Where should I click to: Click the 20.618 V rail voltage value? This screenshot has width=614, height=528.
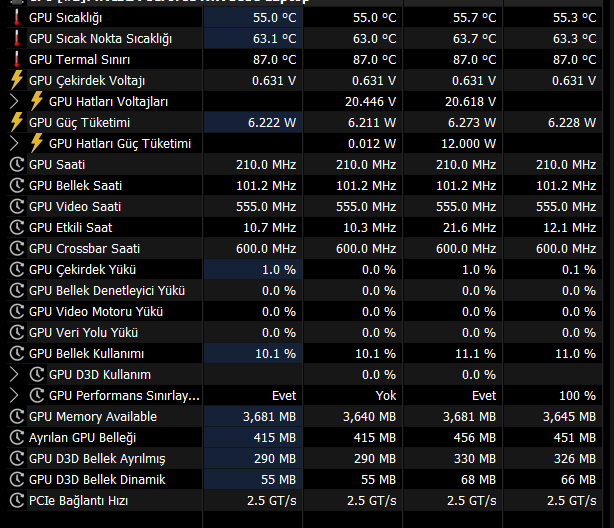(470, 102)
